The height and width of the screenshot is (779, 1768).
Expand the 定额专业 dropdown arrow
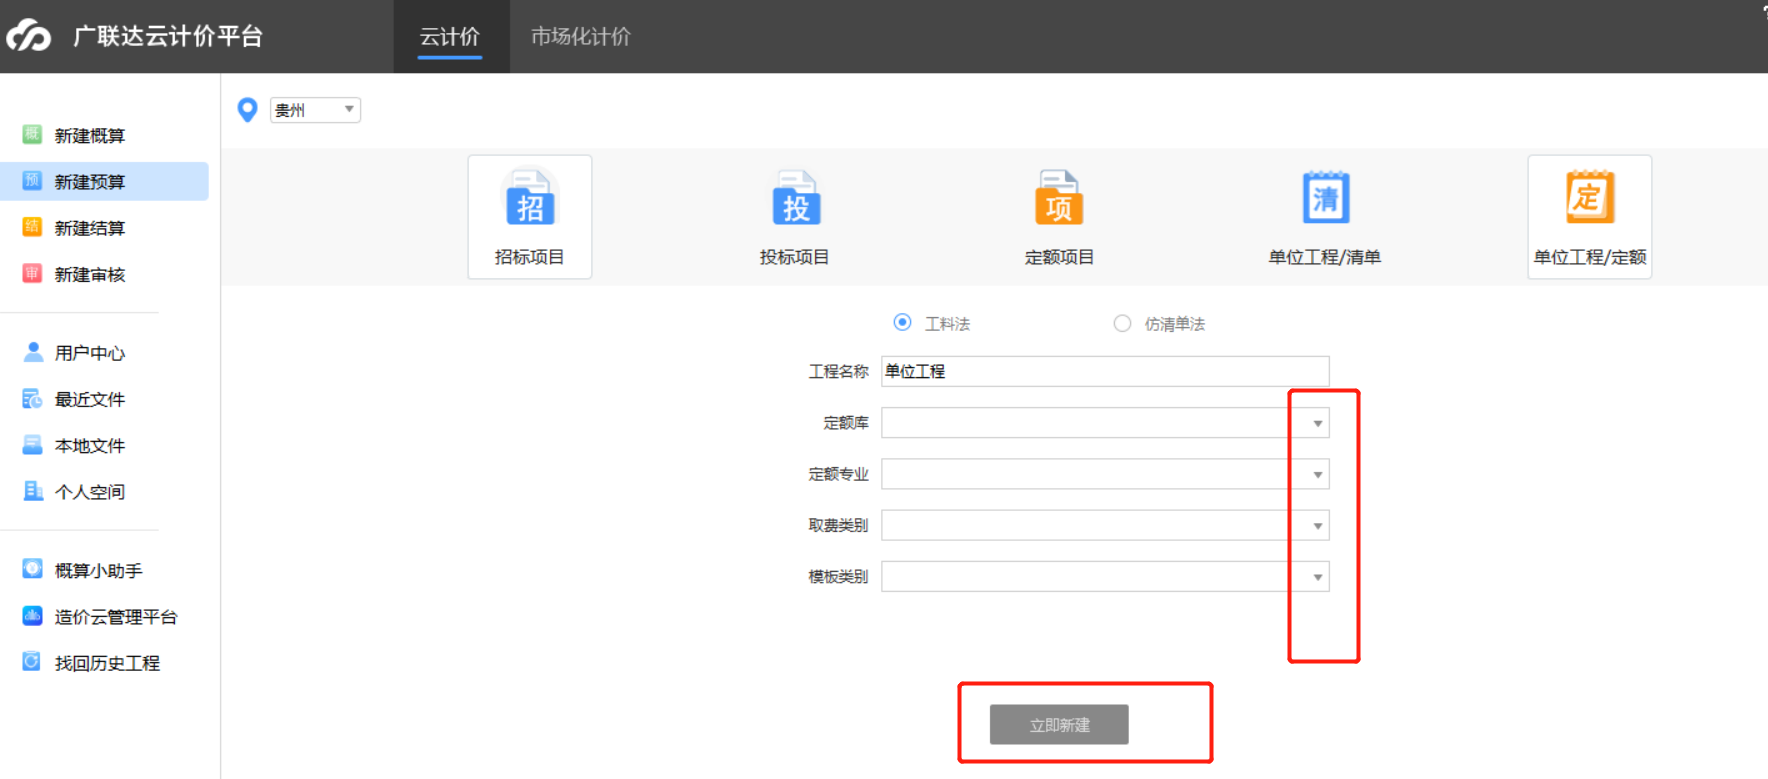pos(1318,474)
